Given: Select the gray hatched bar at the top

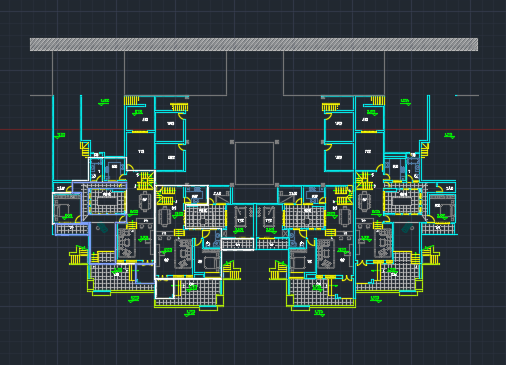Looking at the screenshot, I should point(254,44).
